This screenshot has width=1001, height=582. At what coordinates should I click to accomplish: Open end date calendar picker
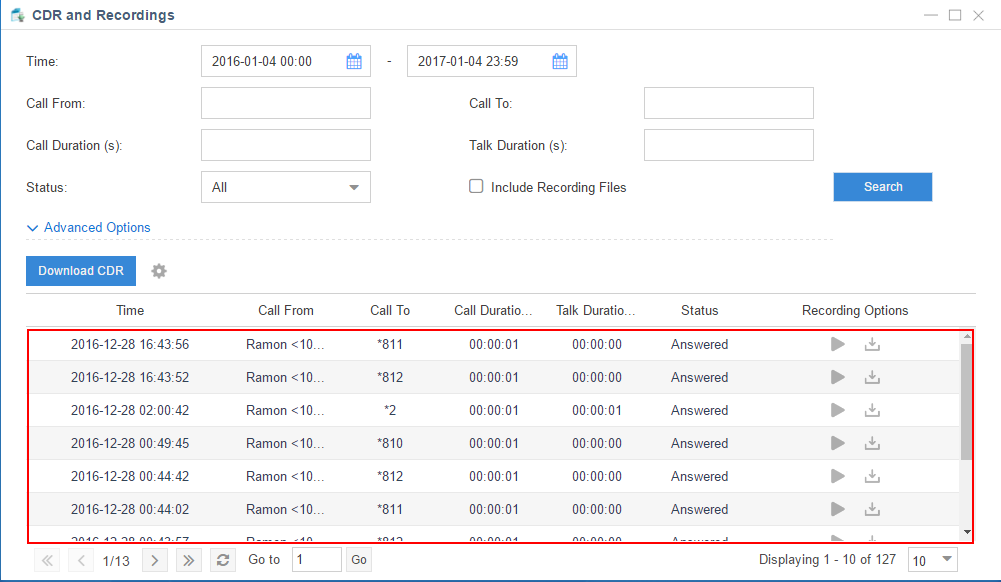tap(560, 61)
